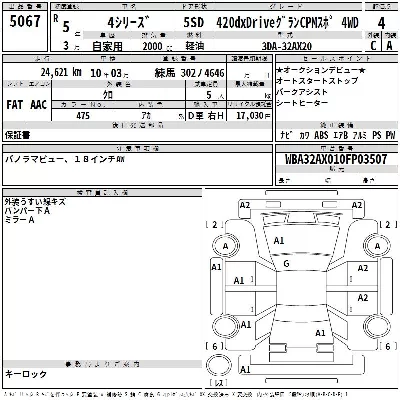This screenshot has height=400, width=400.
Task: Click the A1 mark on the rear bumper
Action: [245, 369]
